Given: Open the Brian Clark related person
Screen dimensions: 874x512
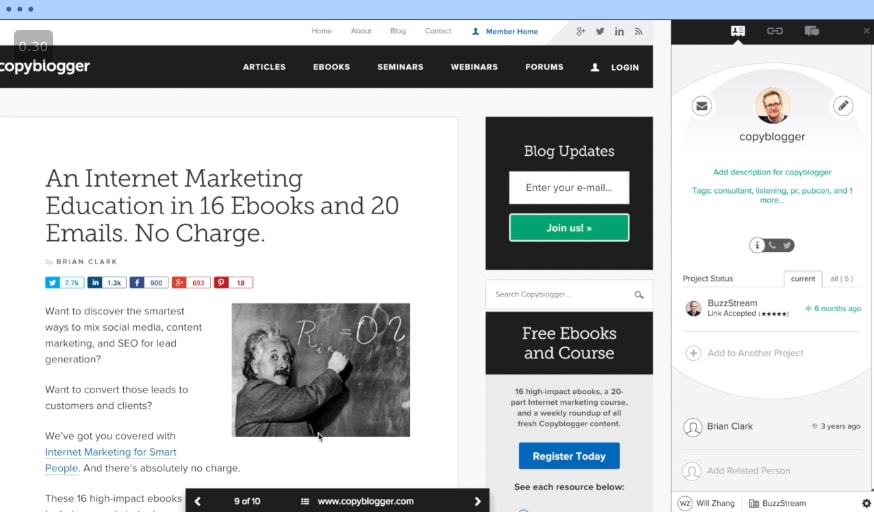Looking at the screenshot, I should (730, 426).
